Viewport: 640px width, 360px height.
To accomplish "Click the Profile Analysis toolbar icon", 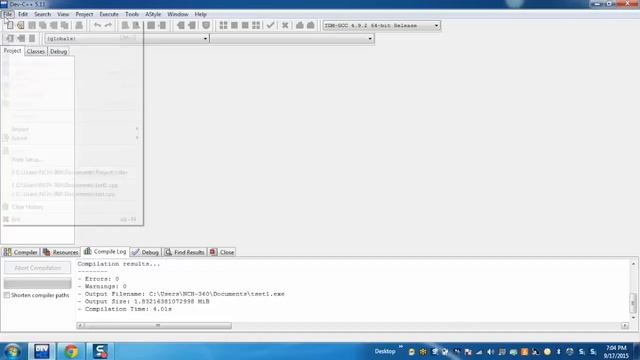I will pyautogui.click(x=300, y=25).
